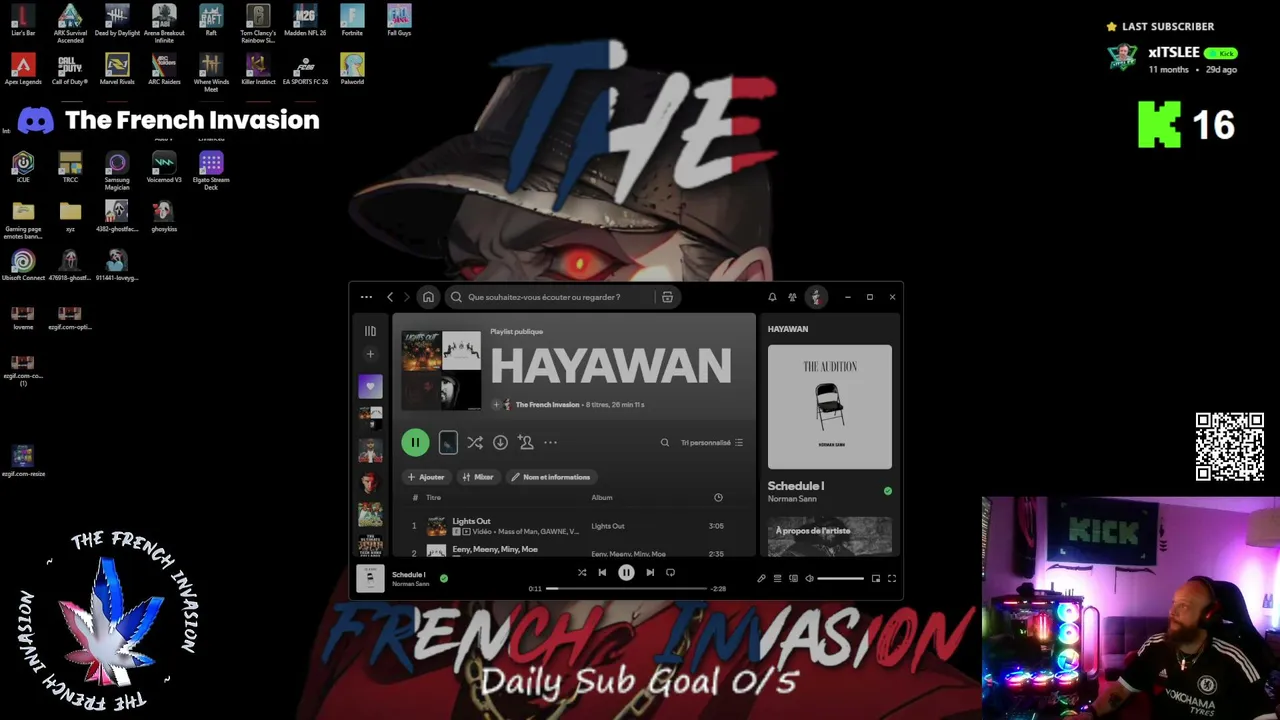Screen dimensions: 1280x720
Task: Pause playback in the player bar
Action: [x=626, y=573]
